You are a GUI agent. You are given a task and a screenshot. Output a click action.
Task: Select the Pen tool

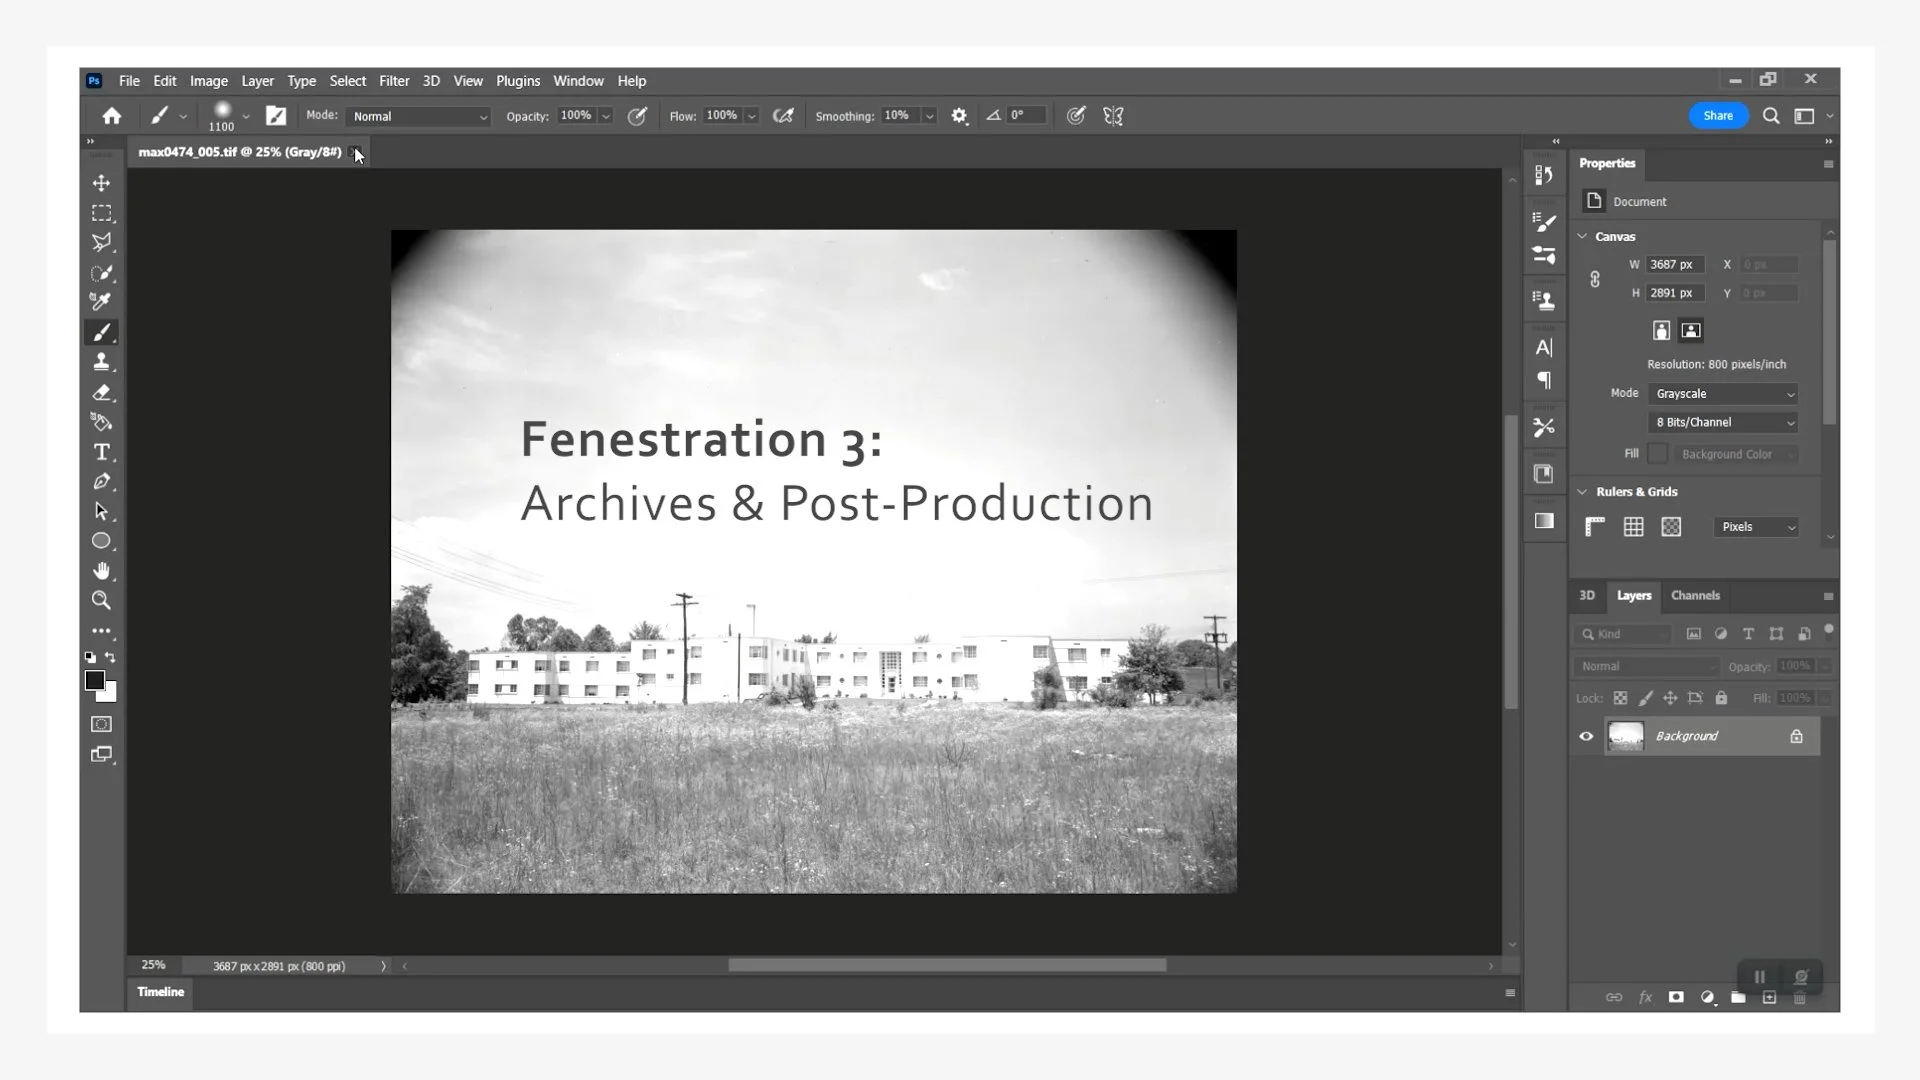click(x=101, y=482)
